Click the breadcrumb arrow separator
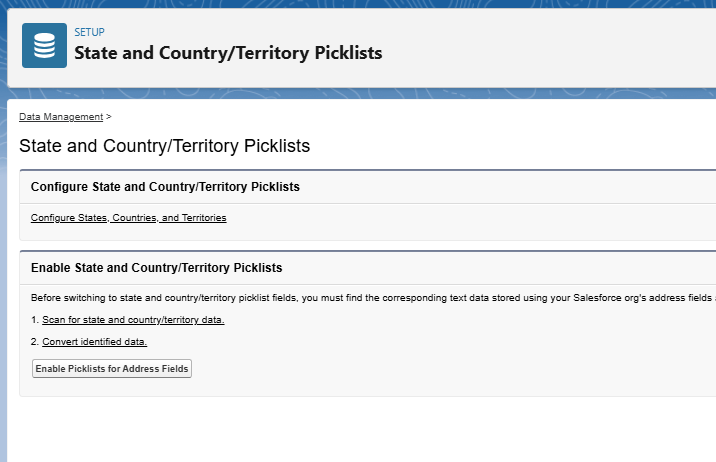This screenshot has width=716, height=462. pos(109,117)
